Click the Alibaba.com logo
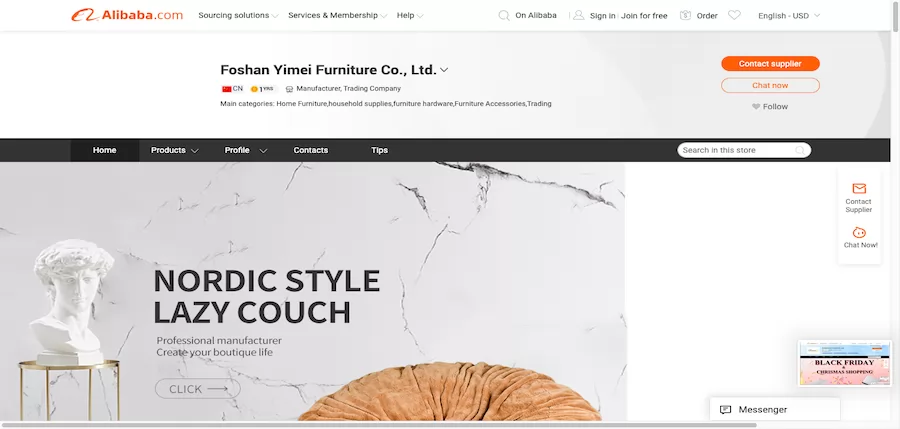Image resolution: width=900 pixels, height=429 pixels. point(127,16)
